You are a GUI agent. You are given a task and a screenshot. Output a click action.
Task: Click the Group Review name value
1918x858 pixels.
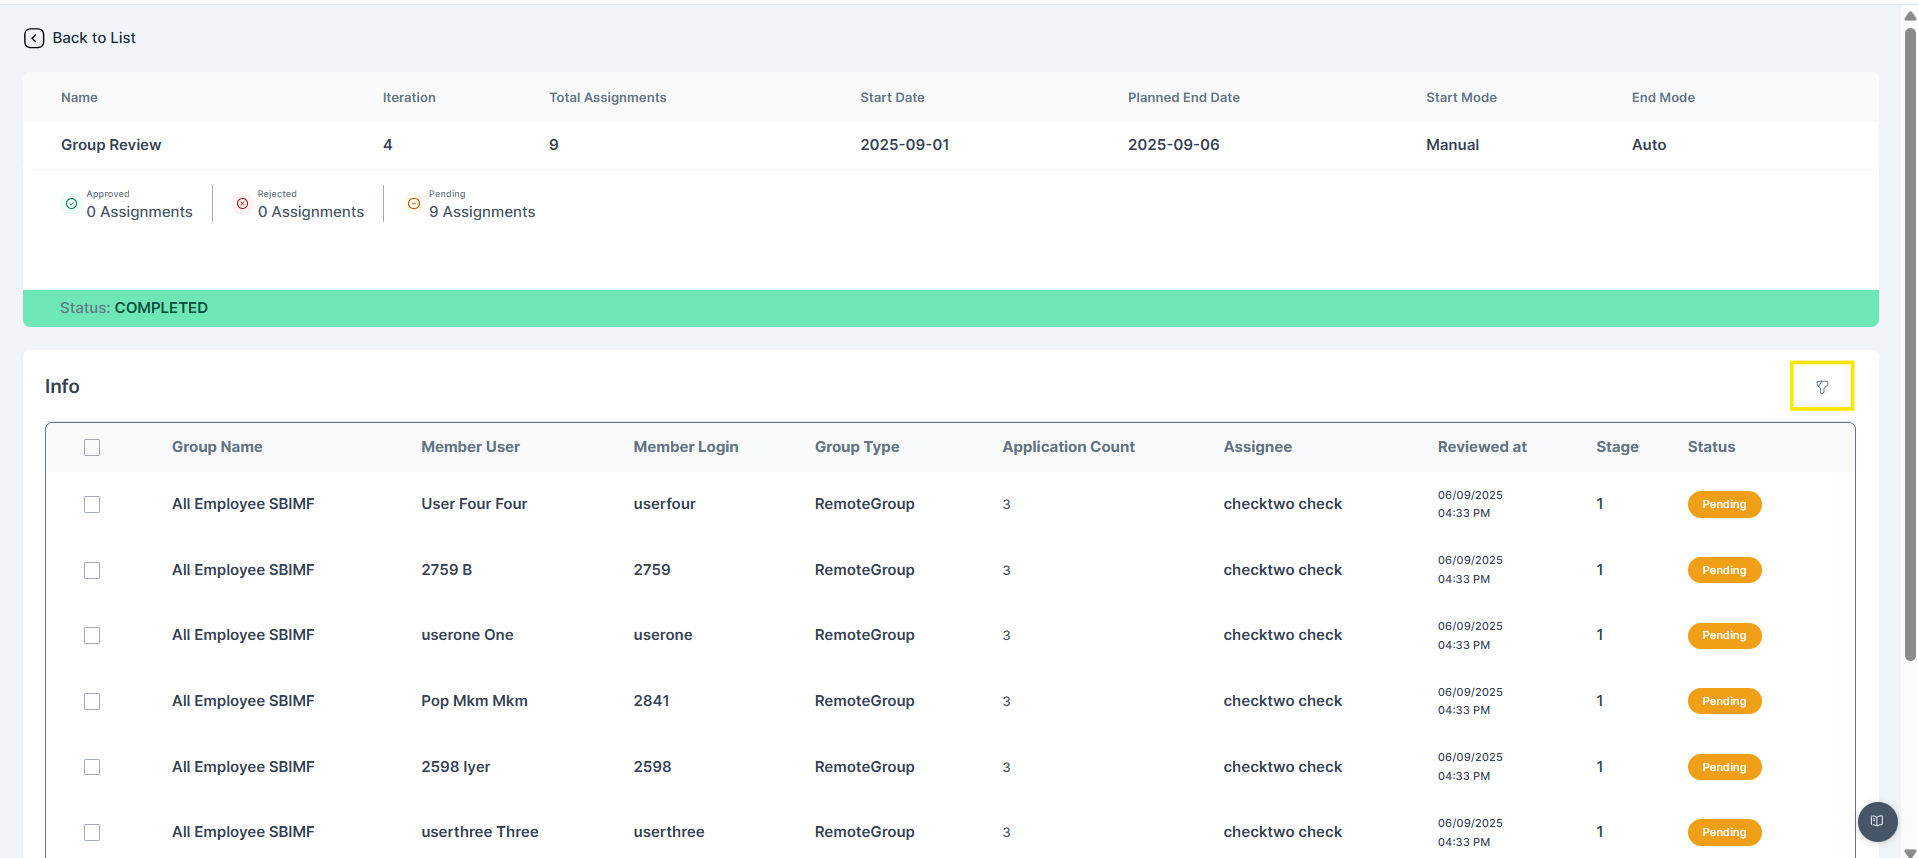(x=111, y=145)
